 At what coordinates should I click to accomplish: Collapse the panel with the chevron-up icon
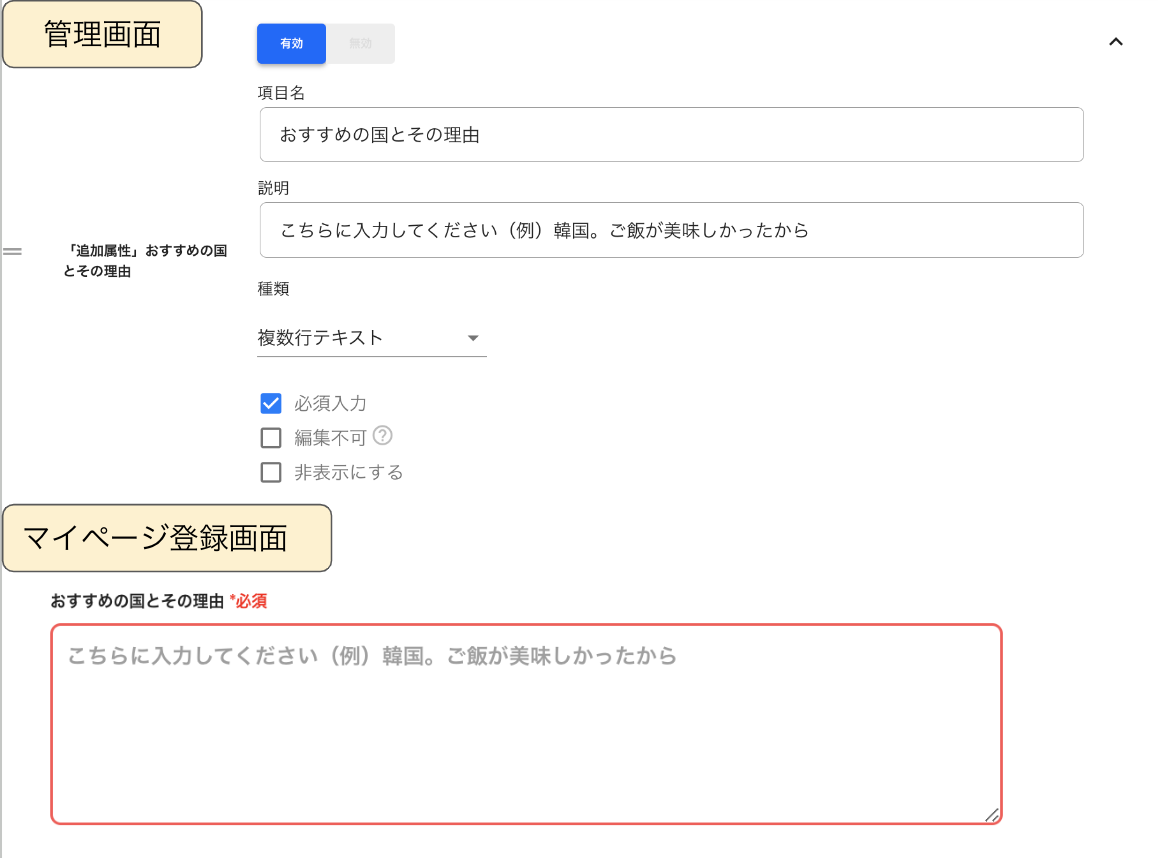click(1115, 42)
